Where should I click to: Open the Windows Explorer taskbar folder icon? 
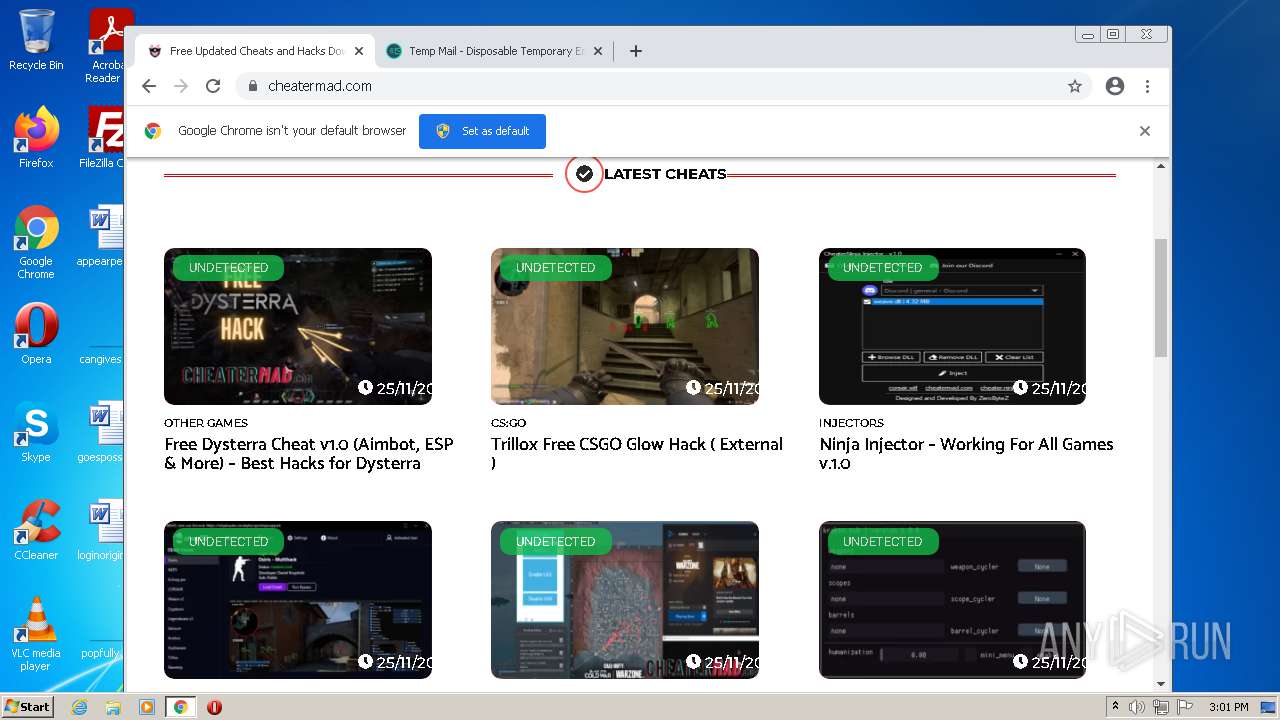(x=113, y=707)
